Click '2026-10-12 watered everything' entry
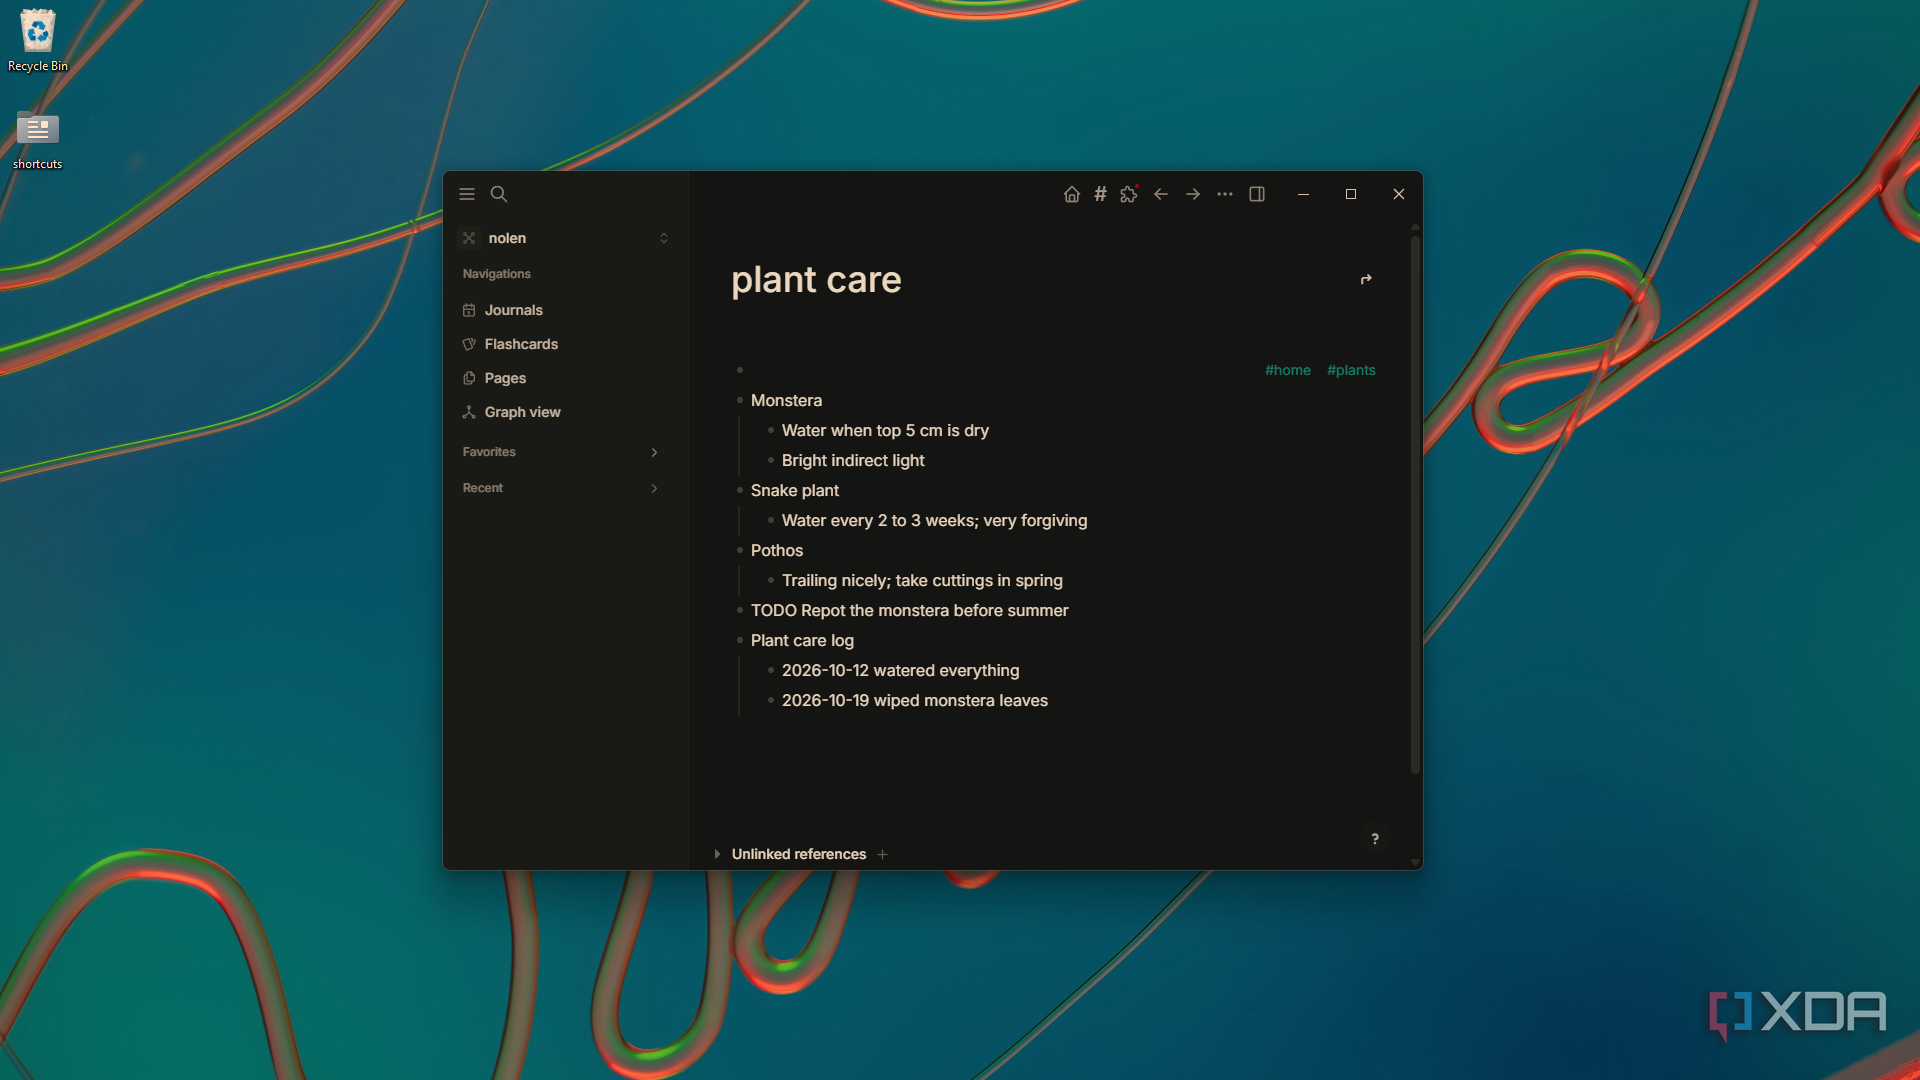 (x=900, y=670)
